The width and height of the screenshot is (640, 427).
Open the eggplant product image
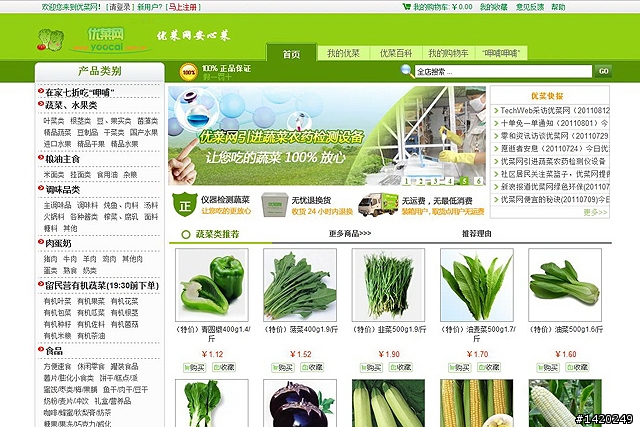coord(300,403)
